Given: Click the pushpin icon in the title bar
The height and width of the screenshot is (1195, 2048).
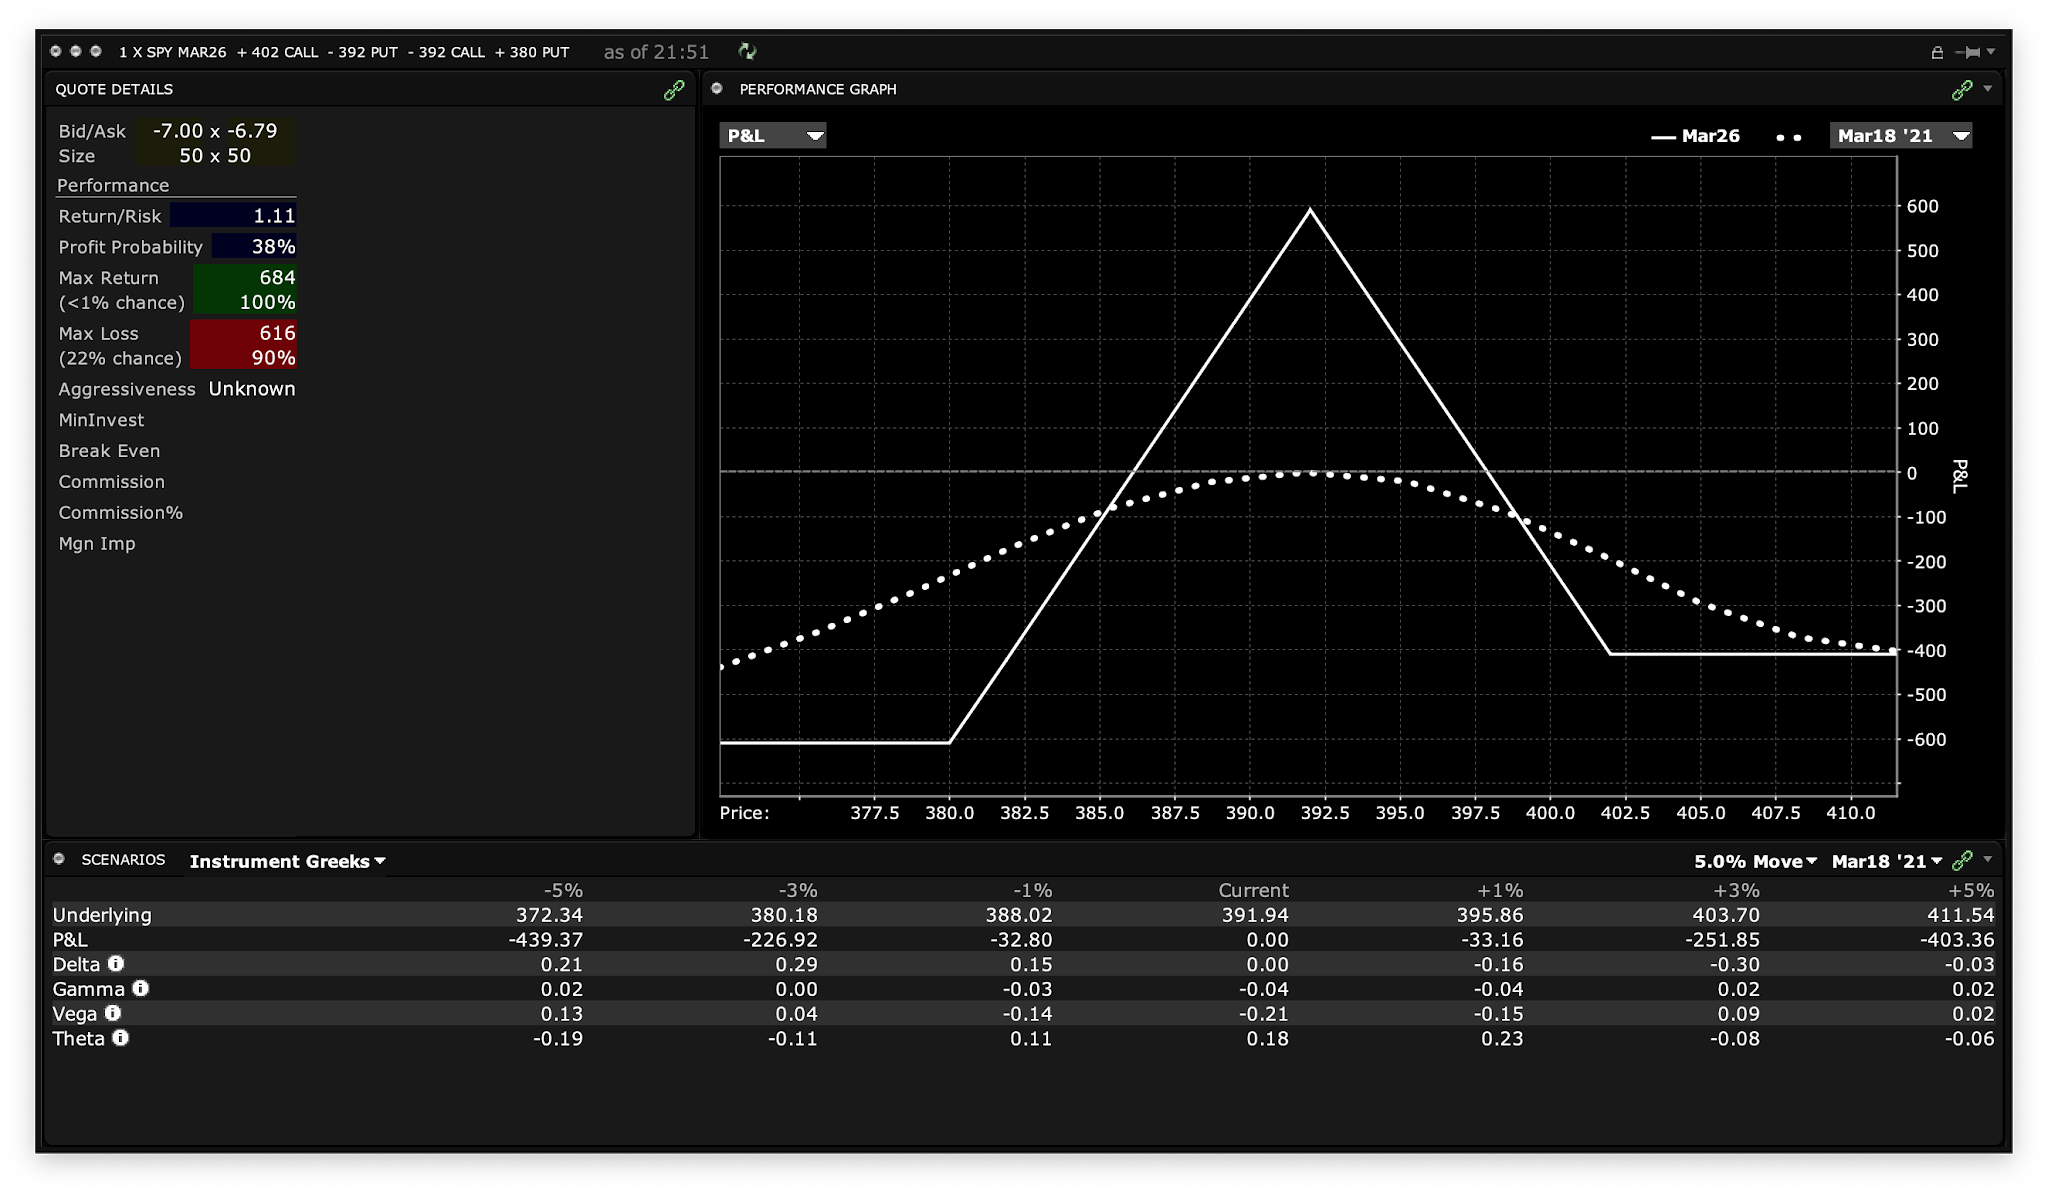Looking at the screenshot, I should 1967,52.
